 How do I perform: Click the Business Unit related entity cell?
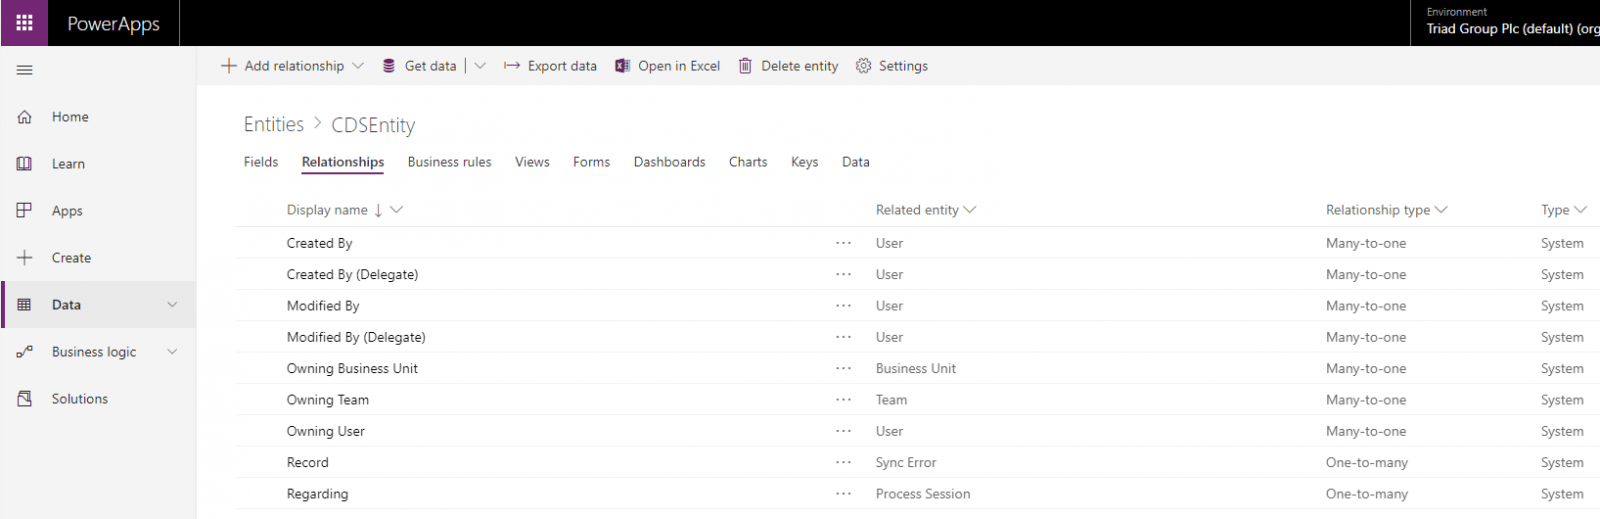pyautogui.click(x=916, y=368)
